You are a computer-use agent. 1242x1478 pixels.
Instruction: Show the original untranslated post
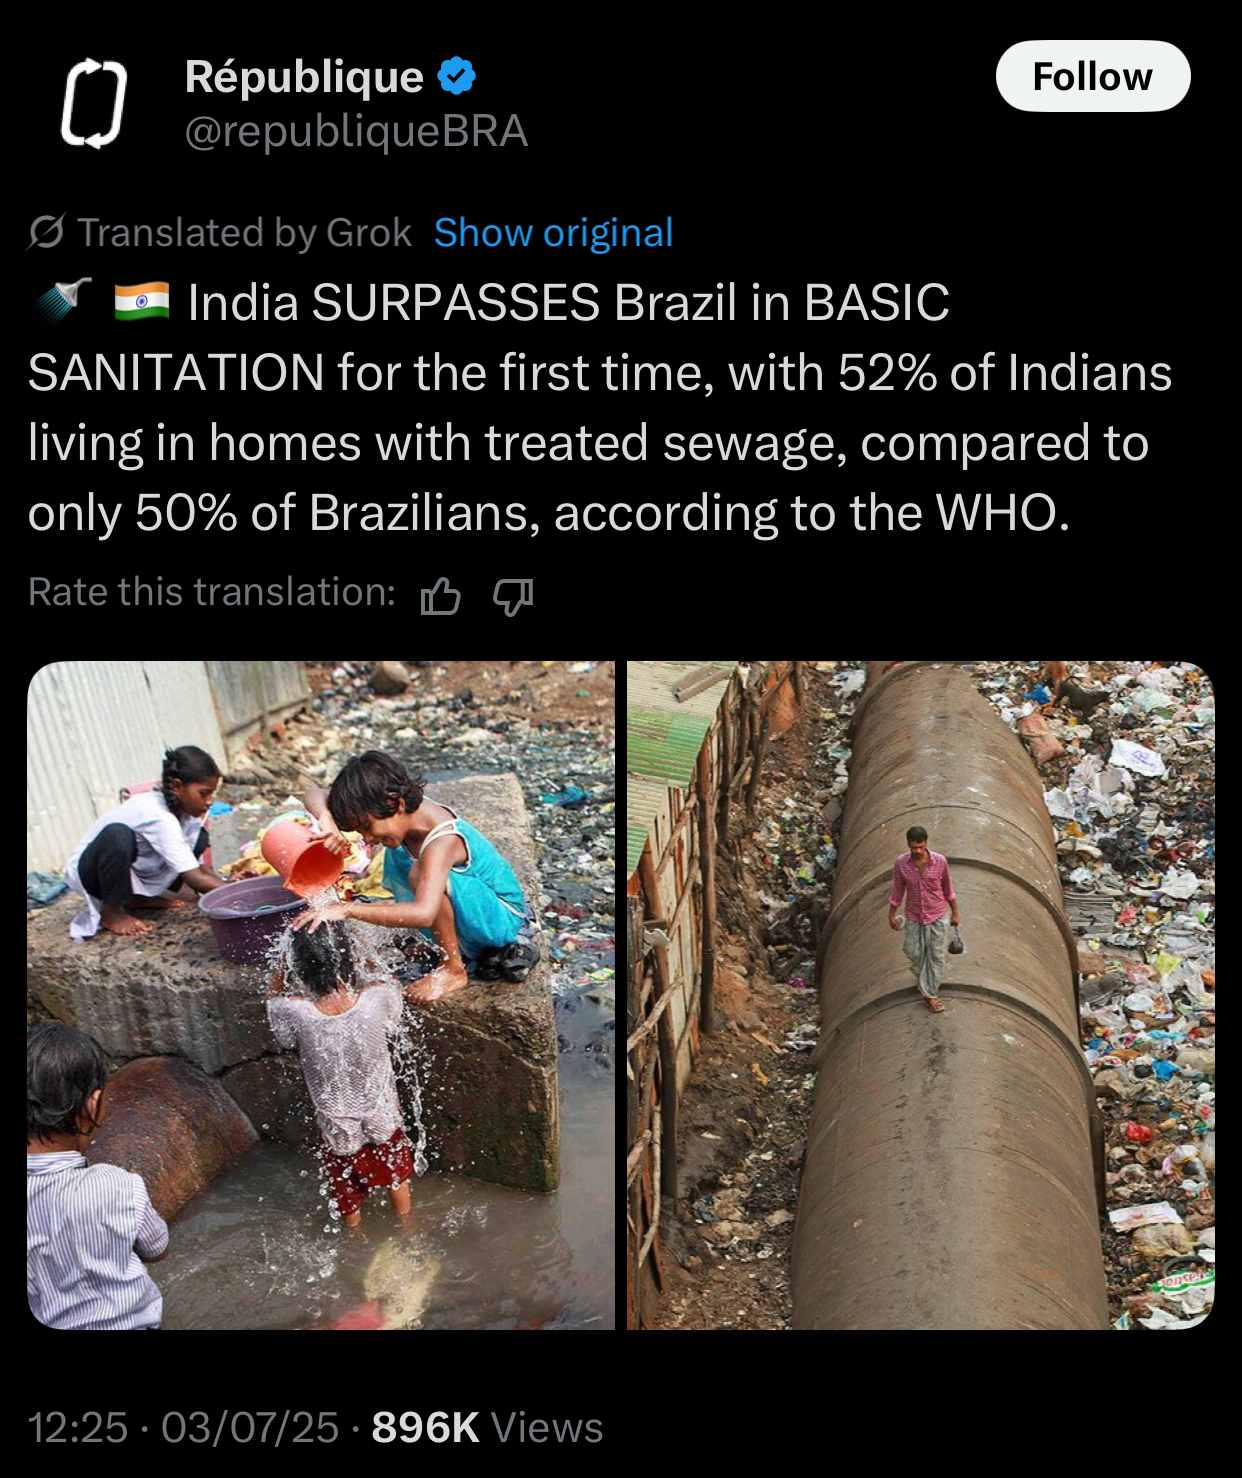pyautogui.click(x=553, y=232)
